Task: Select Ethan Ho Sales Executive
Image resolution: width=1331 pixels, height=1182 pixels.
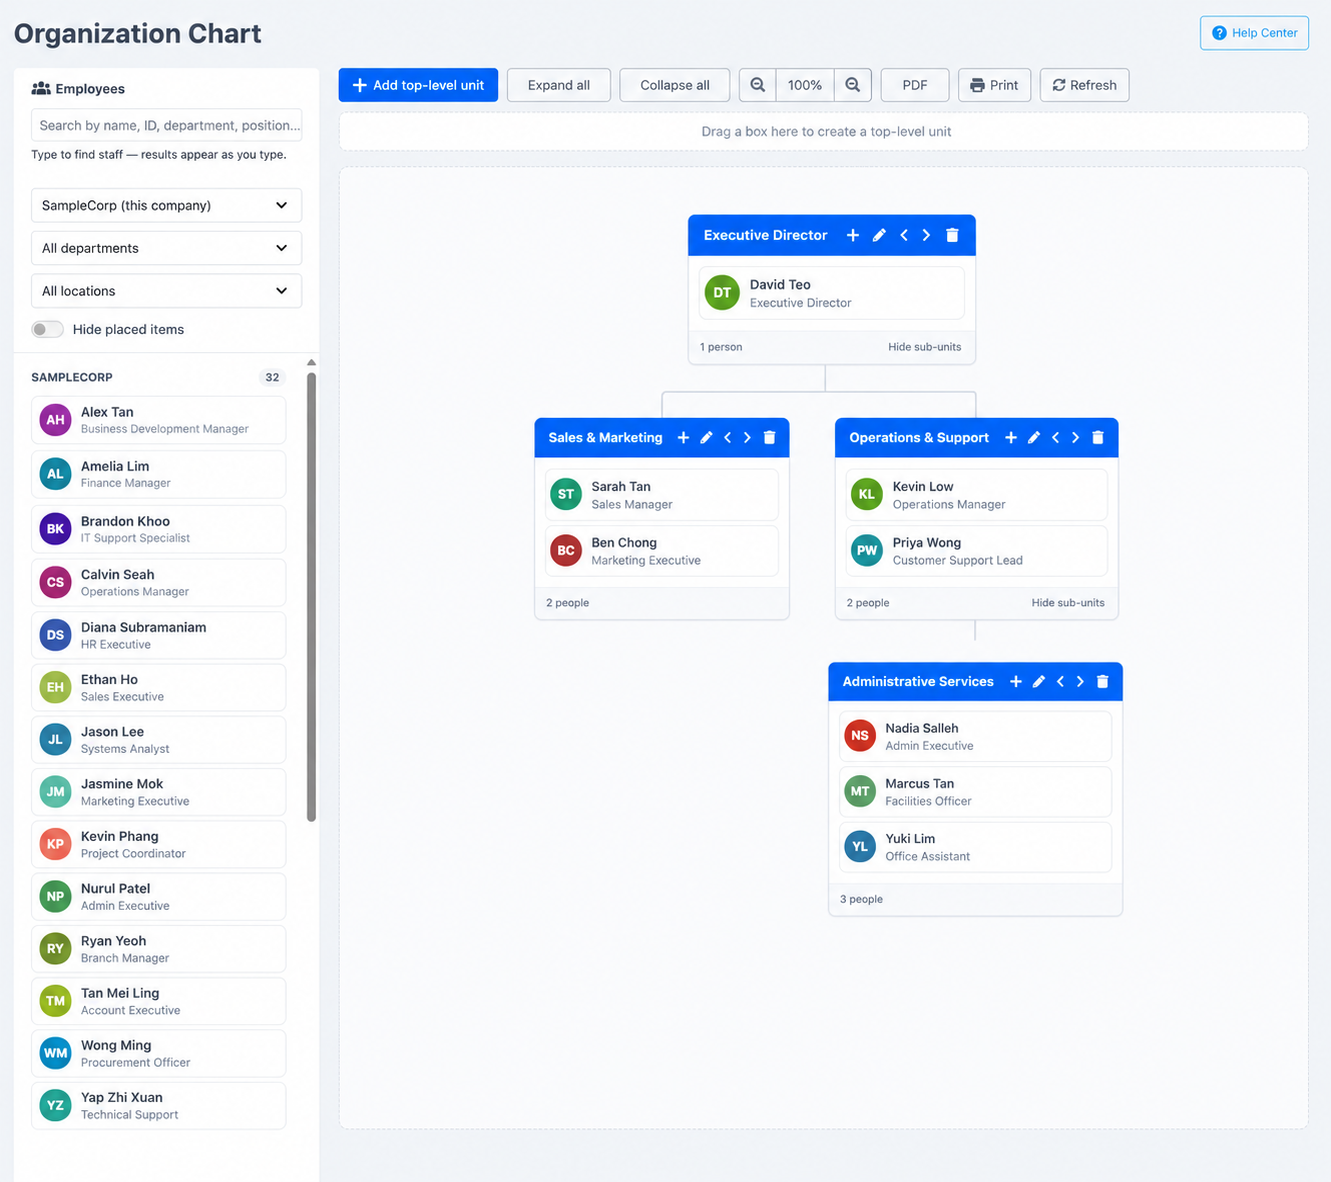Action: pos(158,687)
